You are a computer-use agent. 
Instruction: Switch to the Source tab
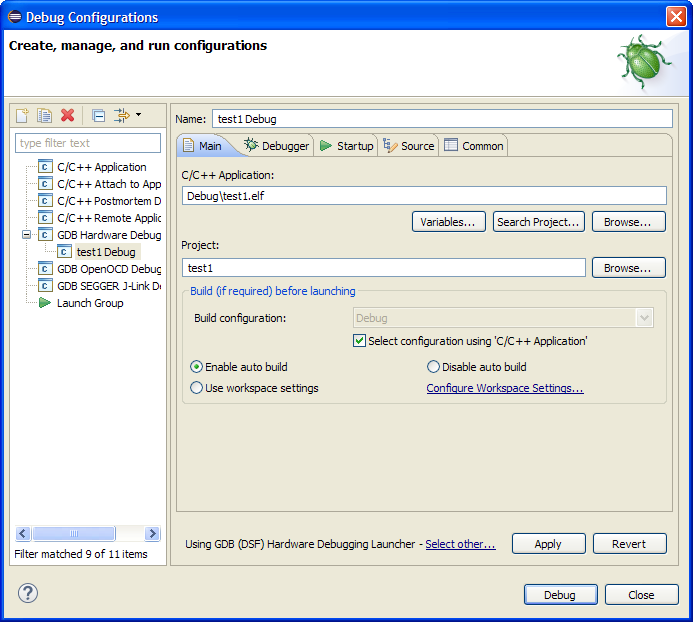pyautogui.click(x=408, y=146)
